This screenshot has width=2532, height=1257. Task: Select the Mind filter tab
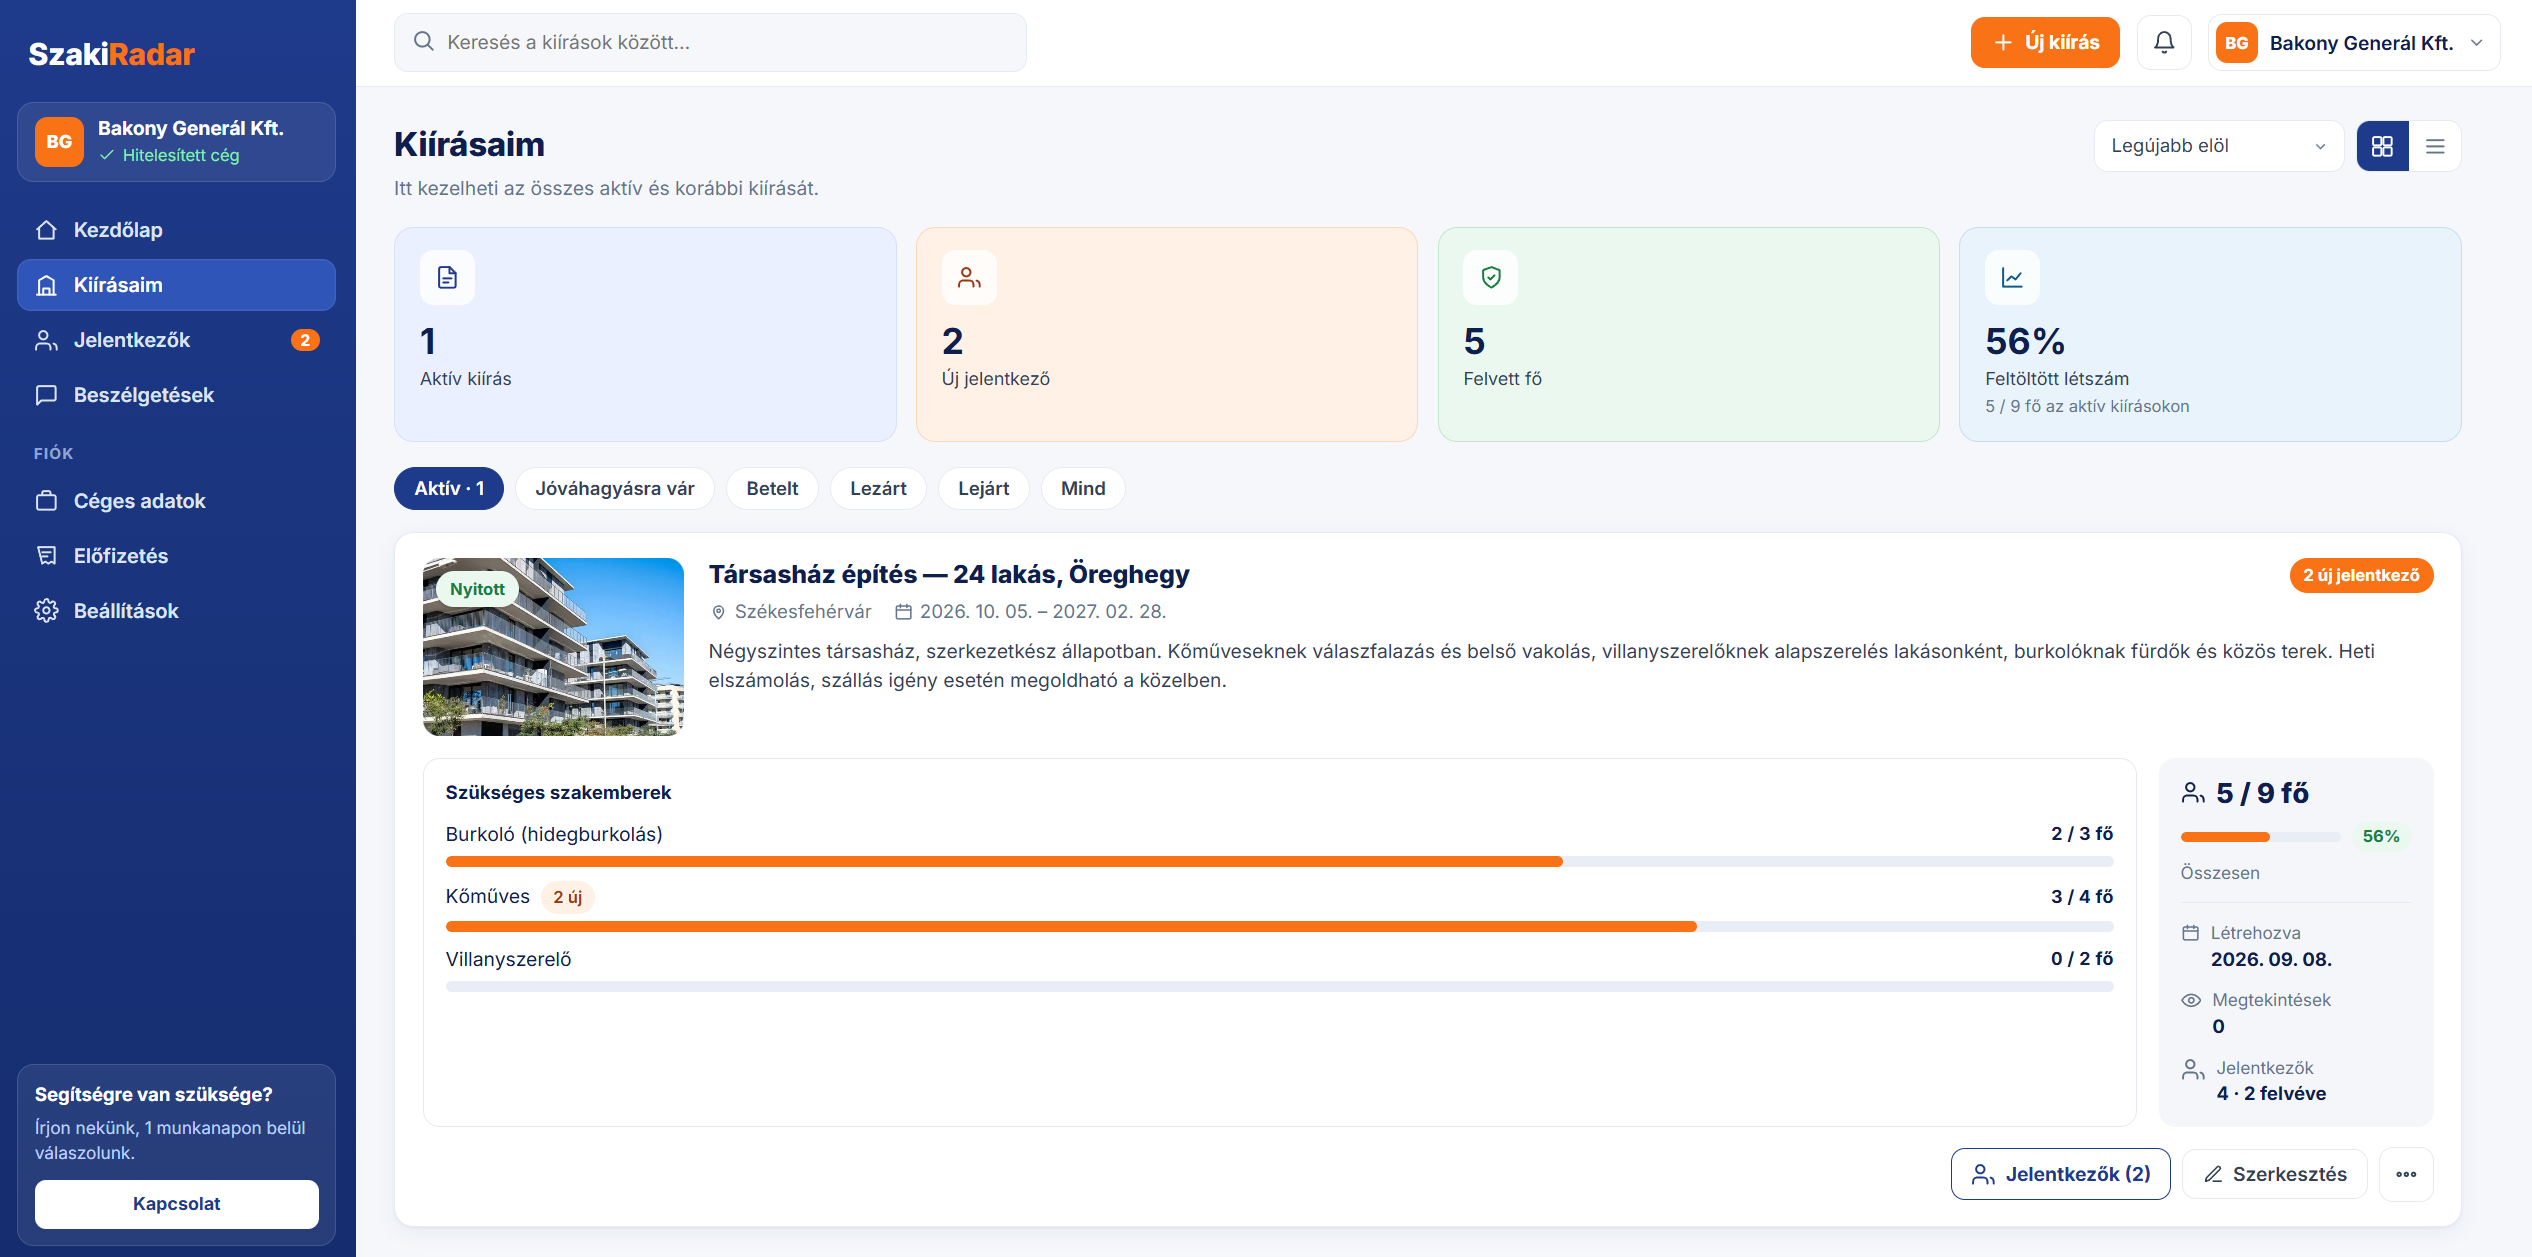pos(1083,489)
